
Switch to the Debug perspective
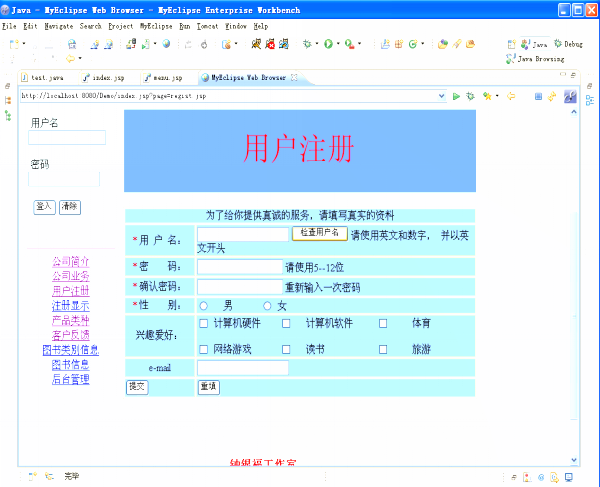(x=569, y=44)
